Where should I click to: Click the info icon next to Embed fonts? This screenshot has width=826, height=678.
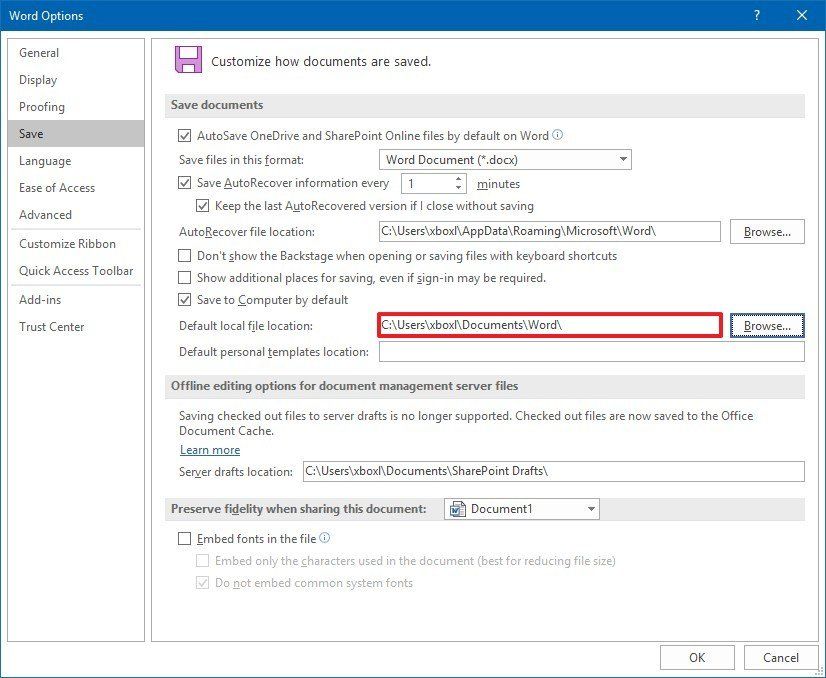click(x=324, y=537)
